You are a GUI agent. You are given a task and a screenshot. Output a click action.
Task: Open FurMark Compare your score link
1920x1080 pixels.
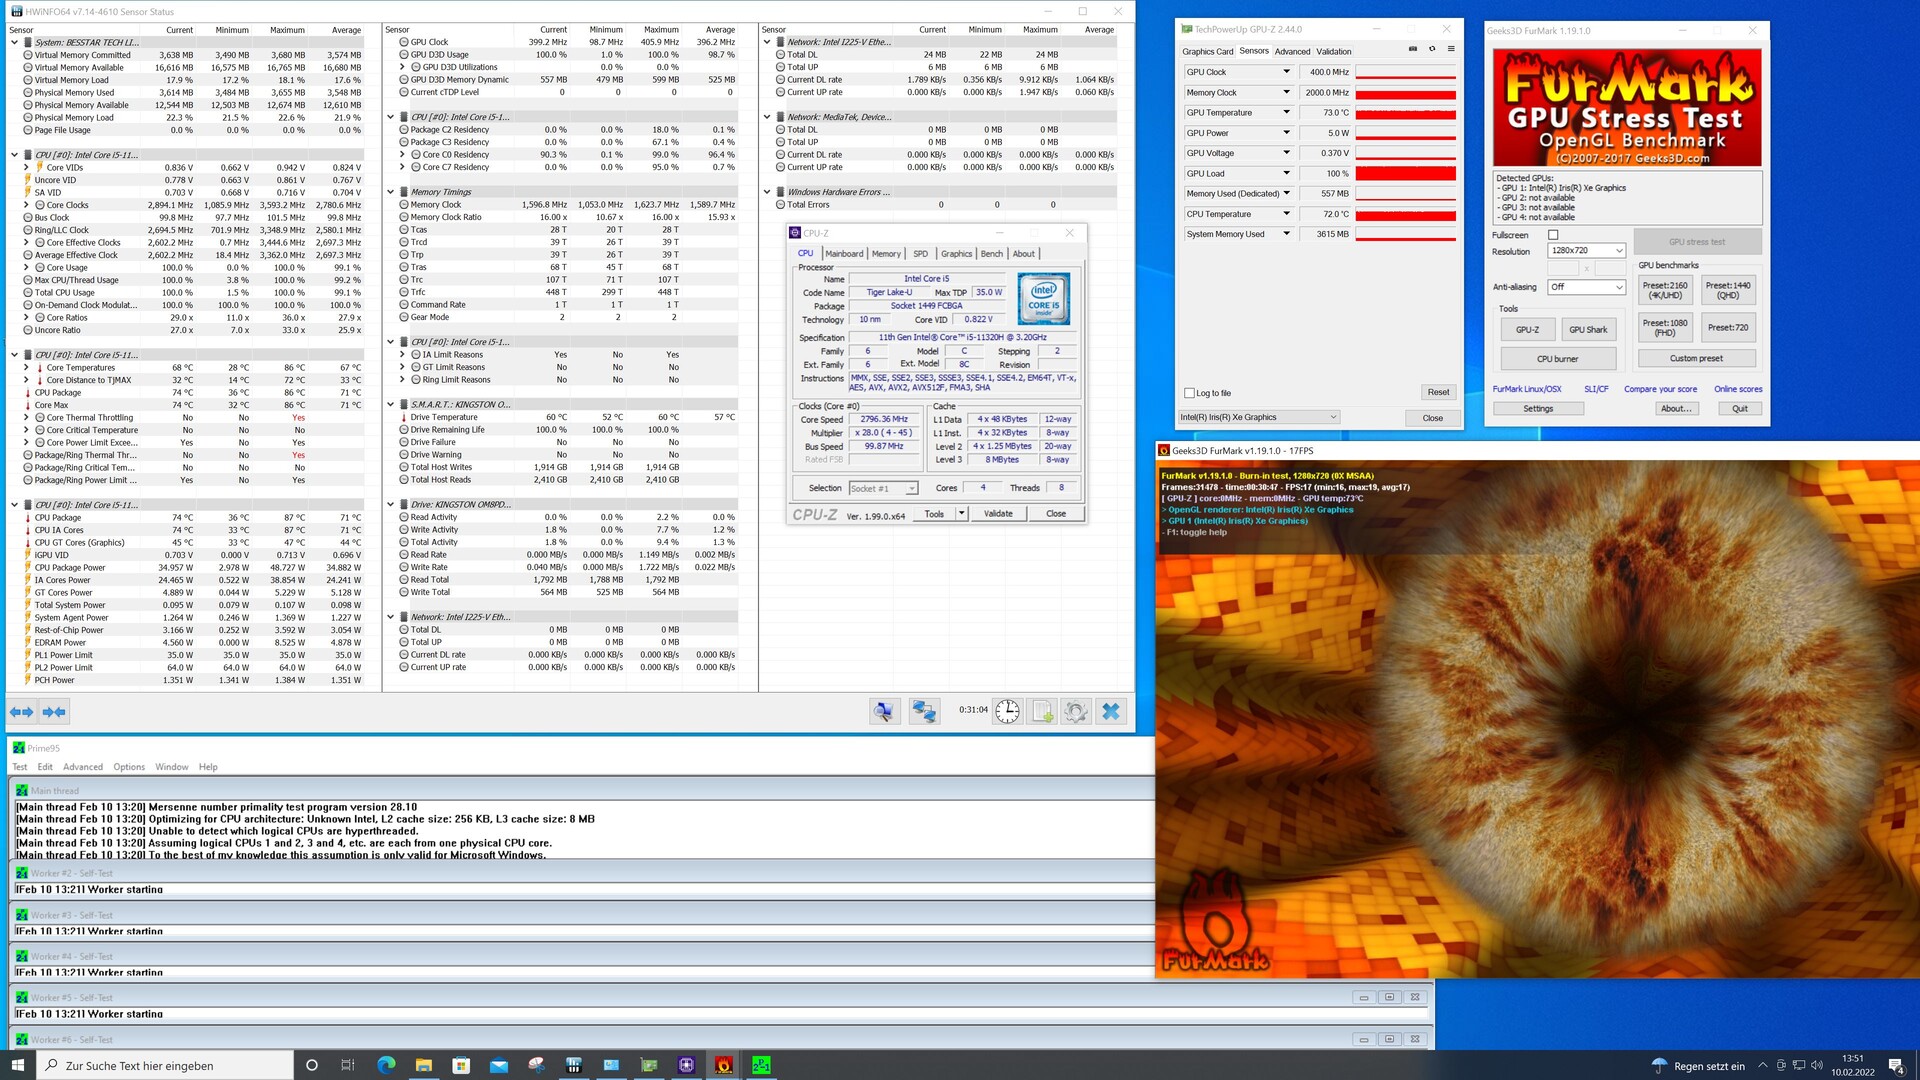pos(1660,389)
